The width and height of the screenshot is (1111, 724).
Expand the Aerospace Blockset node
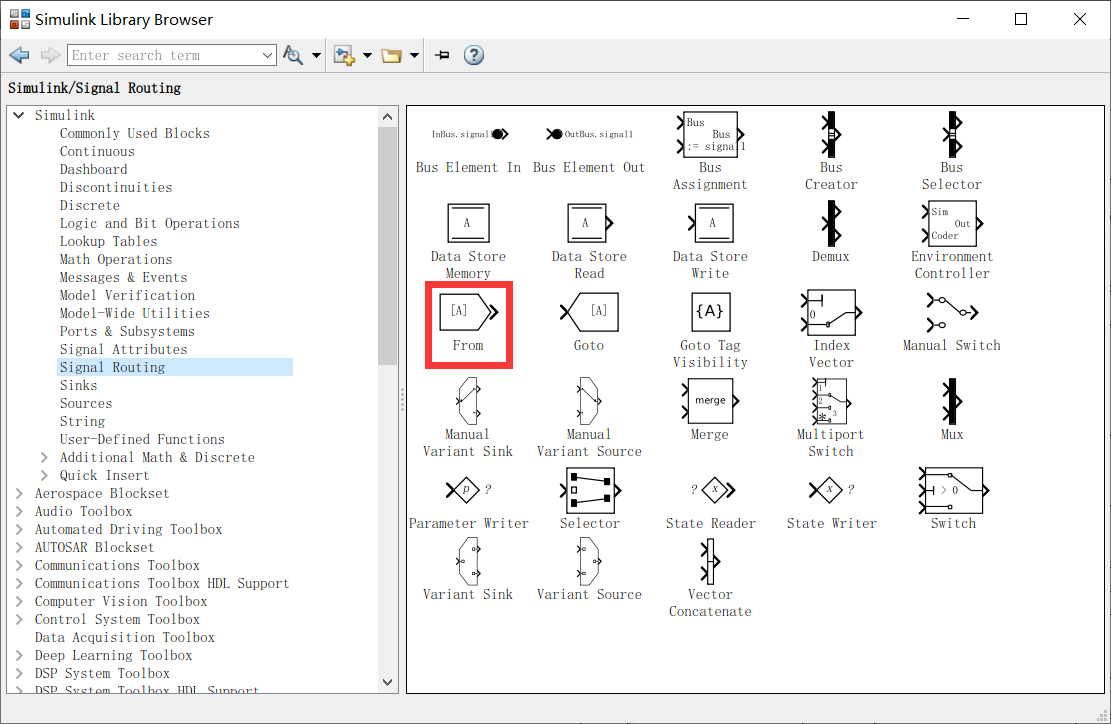[x=19, y=493]
